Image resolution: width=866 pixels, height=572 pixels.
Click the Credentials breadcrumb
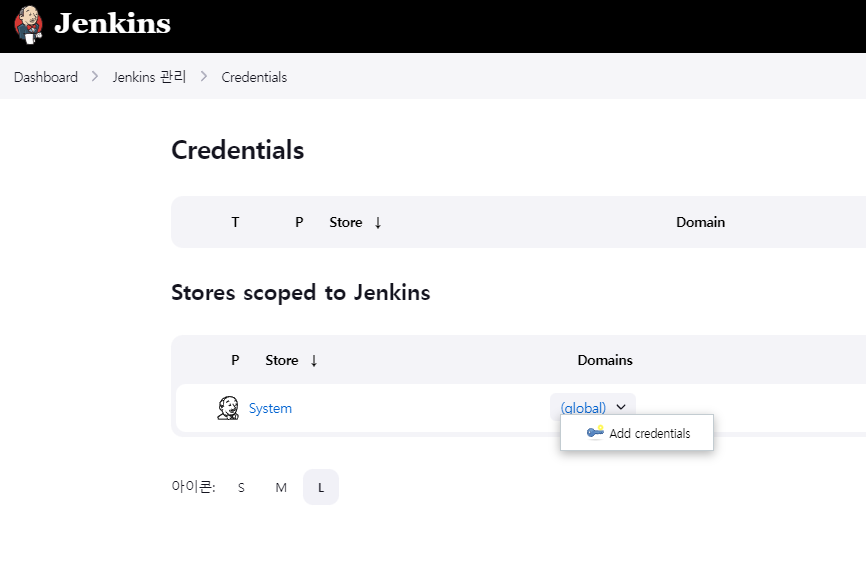click(x=254, y=77)
